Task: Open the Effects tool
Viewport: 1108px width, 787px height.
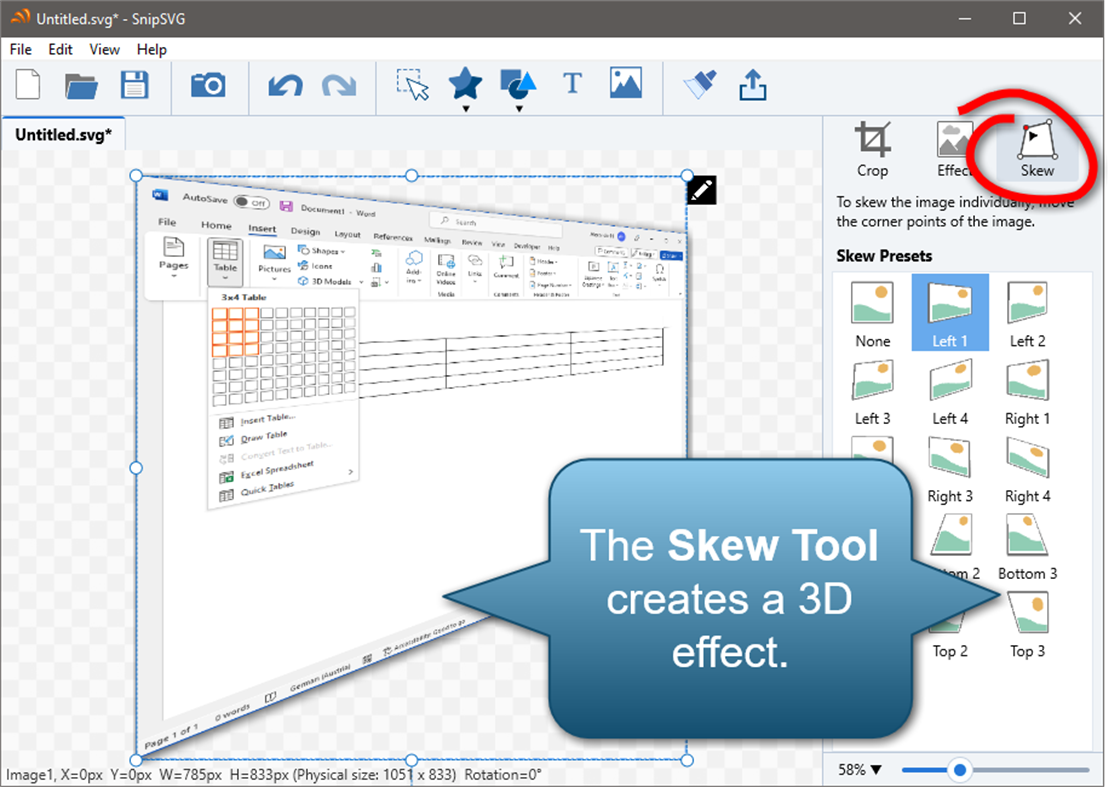Action: click(x=953, y=148)
